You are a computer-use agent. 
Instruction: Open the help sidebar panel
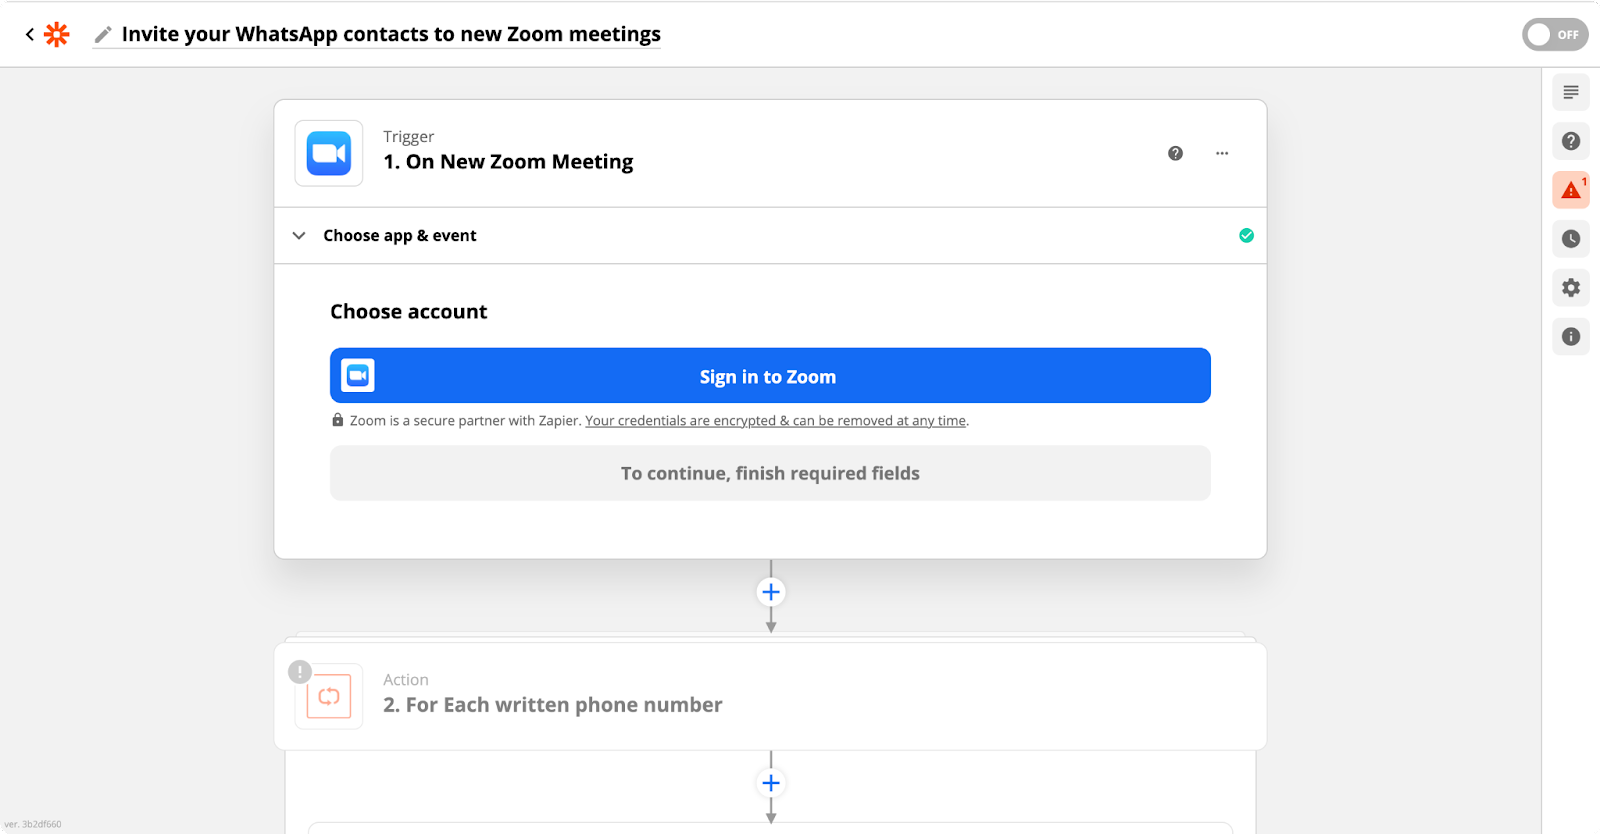click(x=1571, y=141)
